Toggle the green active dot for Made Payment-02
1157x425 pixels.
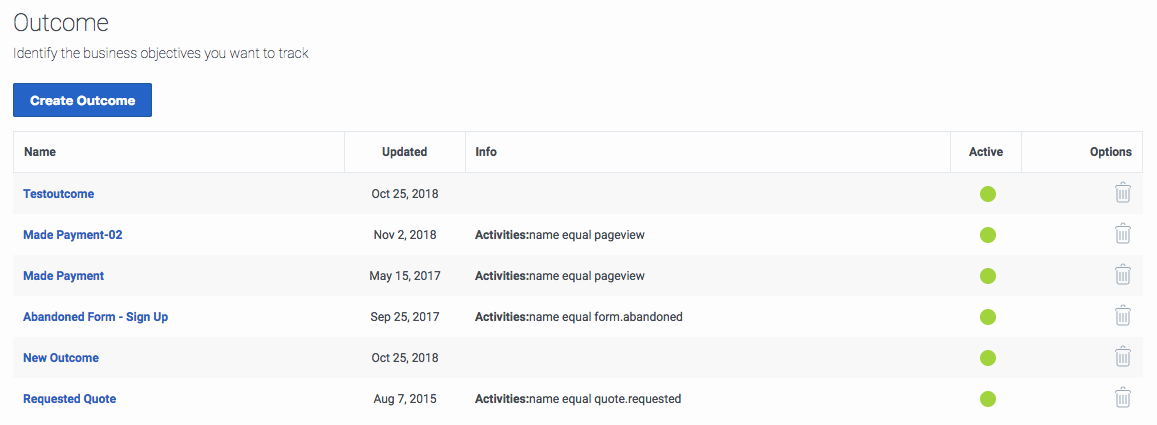[987, 235]
